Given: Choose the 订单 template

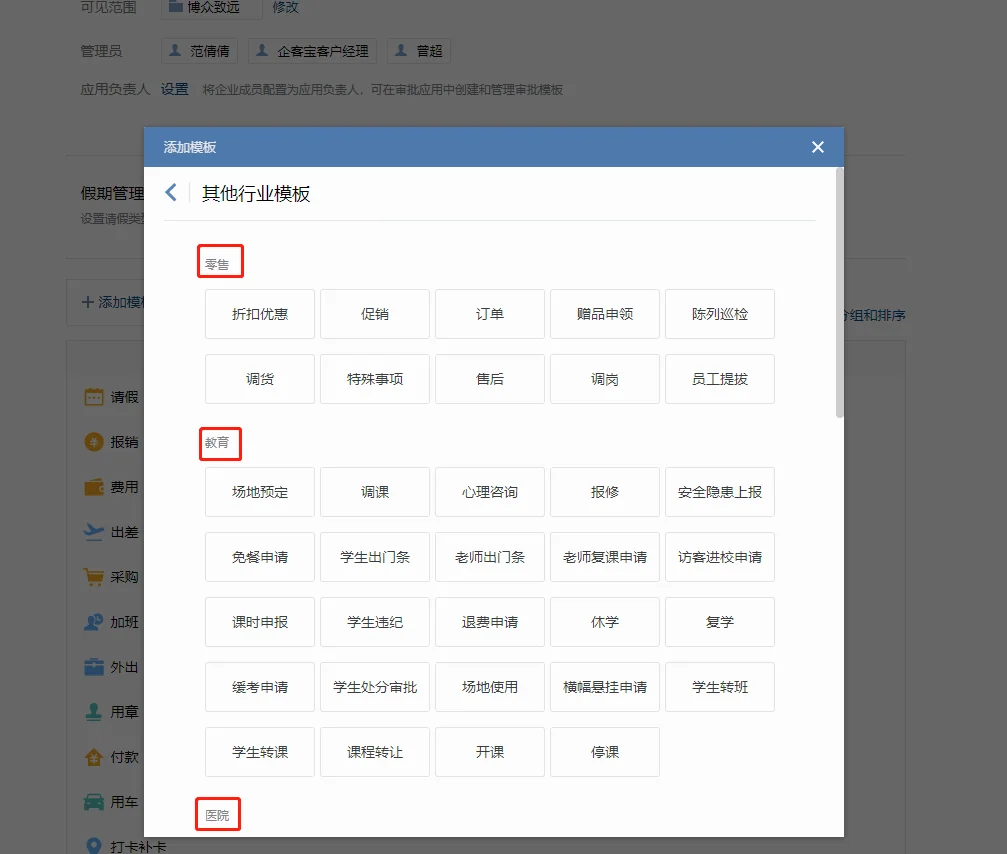Looking at the screenshot, I should pos(490,314).
